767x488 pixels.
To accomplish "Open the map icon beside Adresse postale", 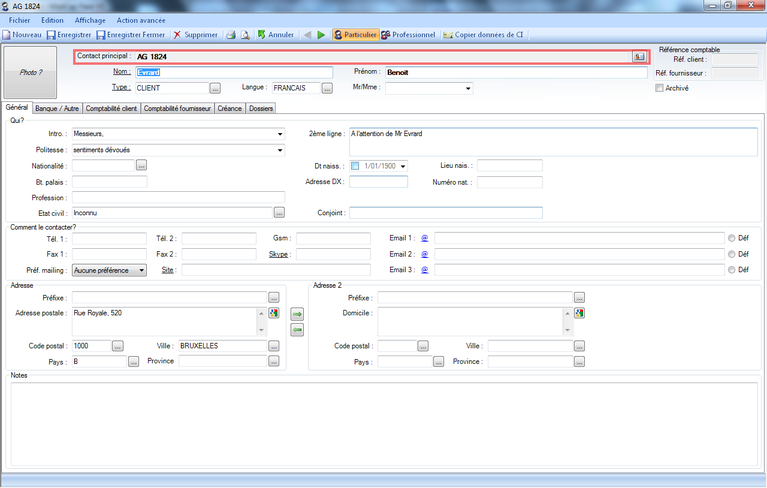I will click(x=275, y=313).
